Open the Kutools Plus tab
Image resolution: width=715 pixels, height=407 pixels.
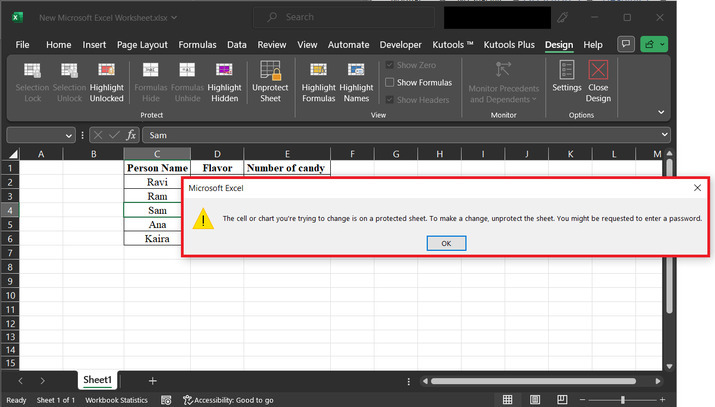click(509, 45)
